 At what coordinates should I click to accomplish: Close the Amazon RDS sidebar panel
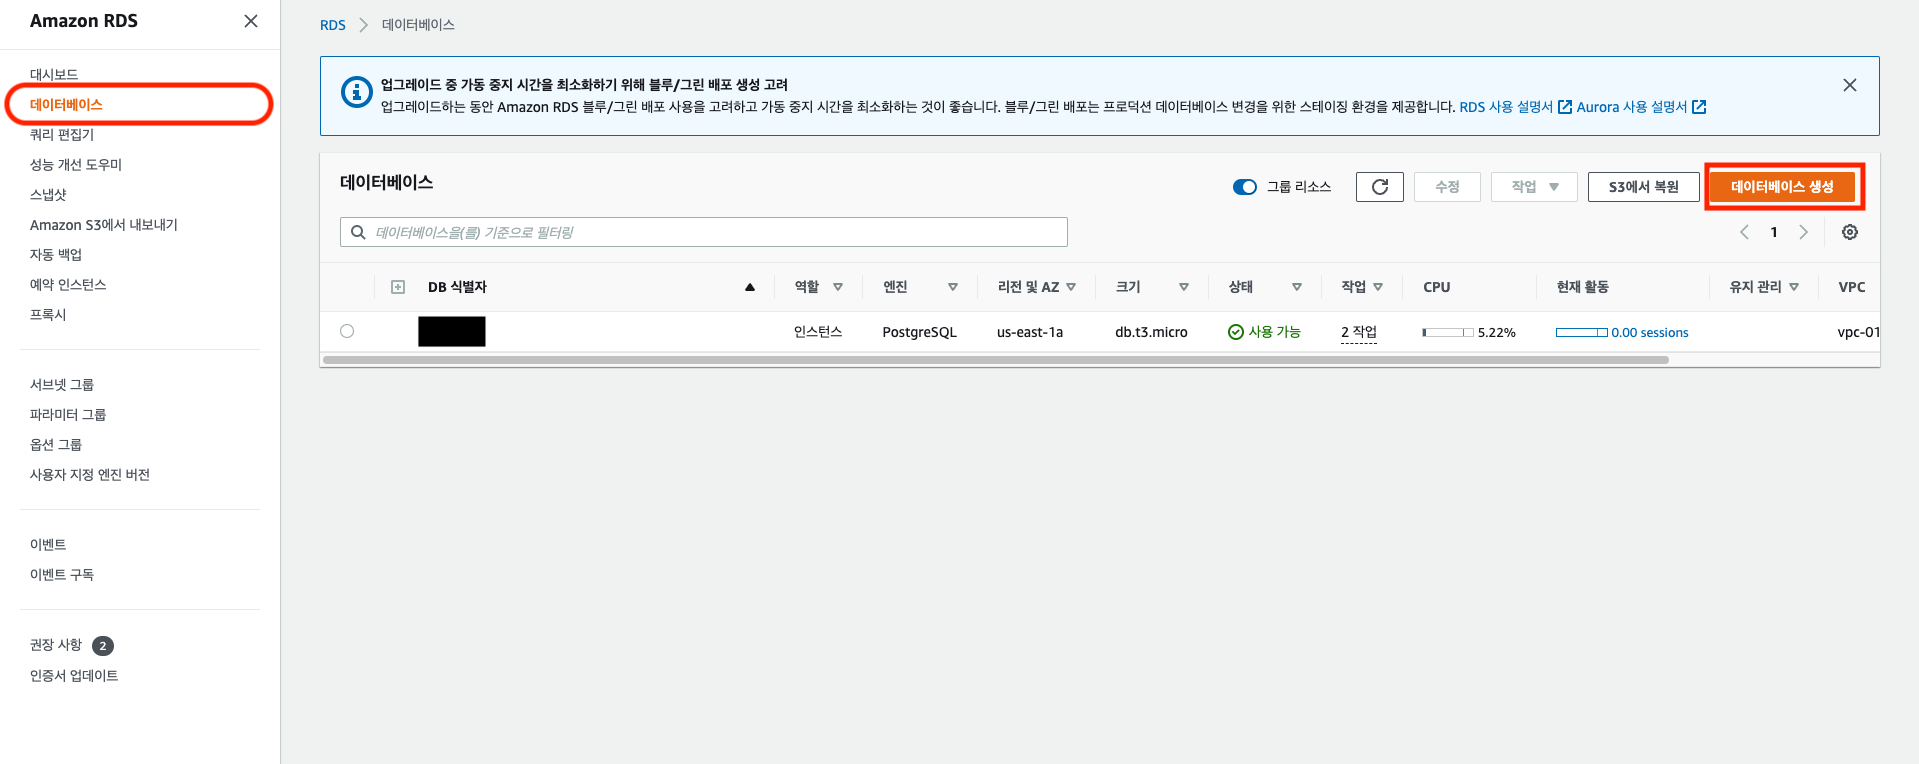(x=251, y=21)
